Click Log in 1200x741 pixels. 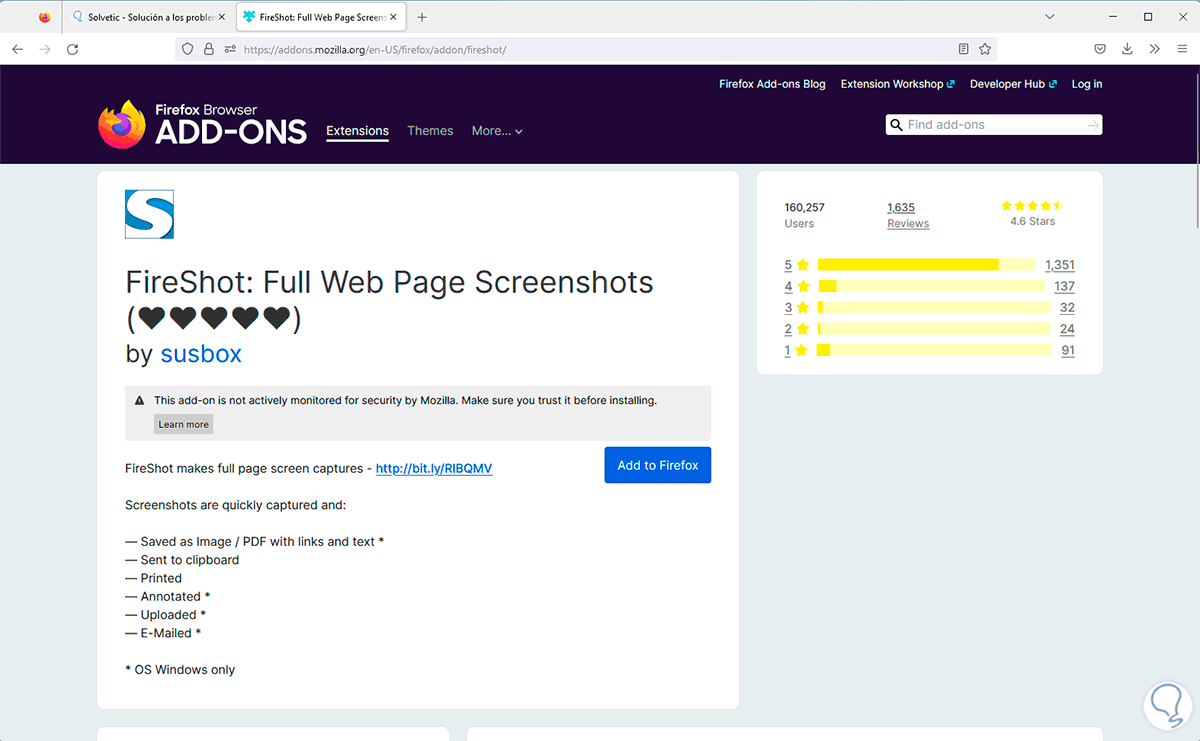pos(1087,84)
